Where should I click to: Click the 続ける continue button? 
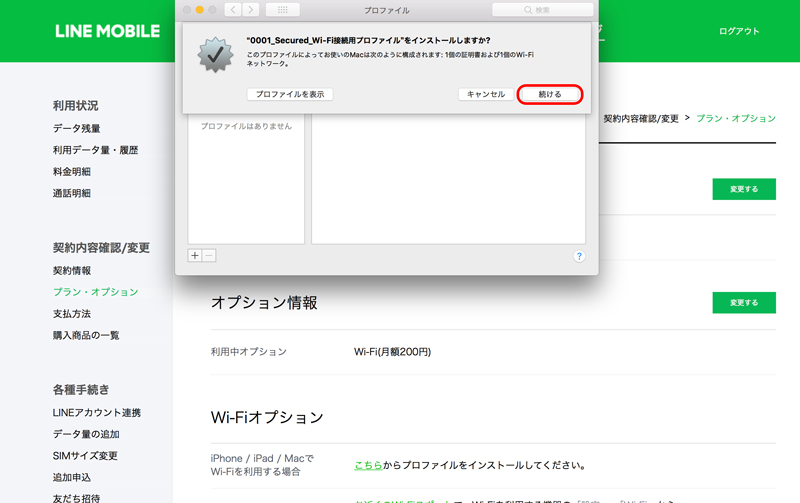(x=550, y=94)
